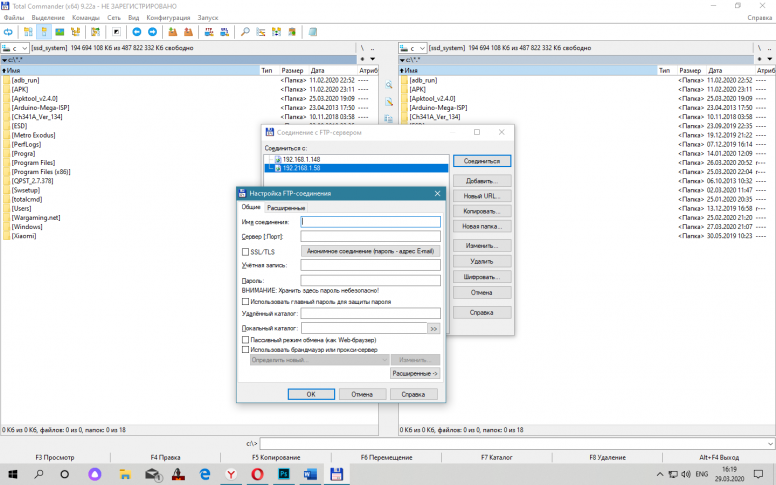
Task: Switch to Photoshop on the taskbar
Action: 284,474
